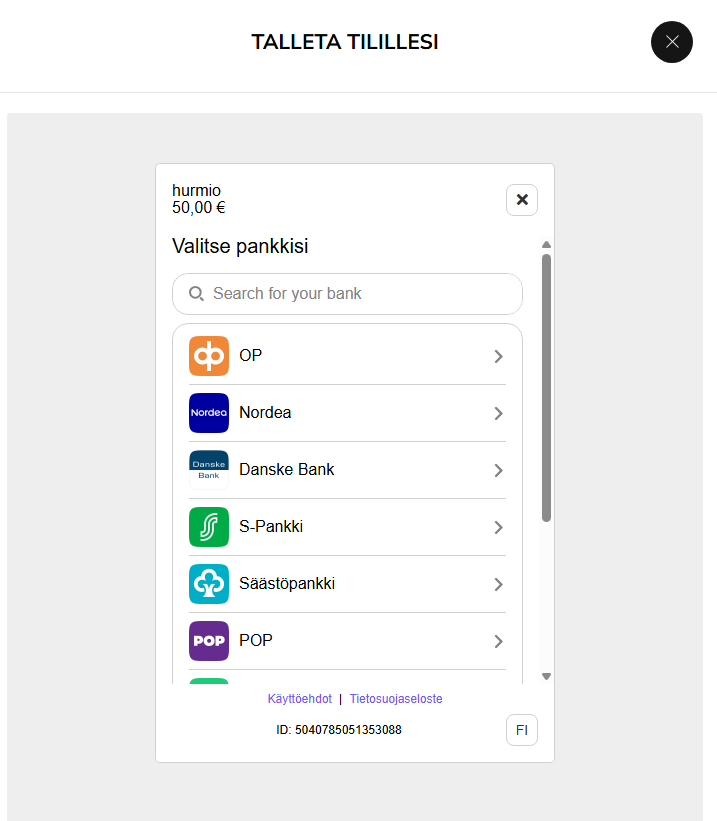
Task: Click the search magnifier icon
Action: click(x=197, y=294)
